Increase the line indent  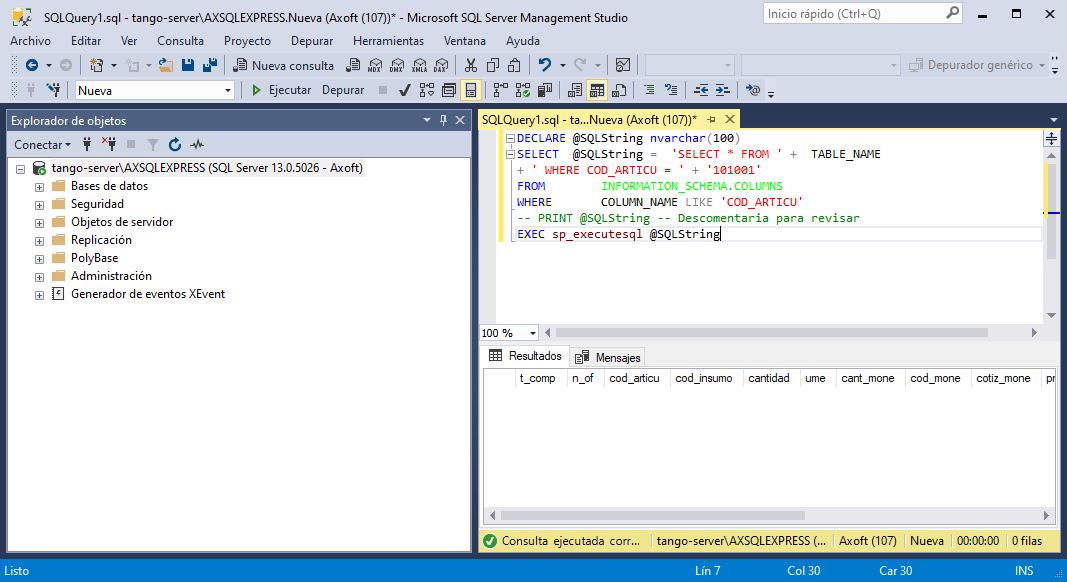point(723,90)
